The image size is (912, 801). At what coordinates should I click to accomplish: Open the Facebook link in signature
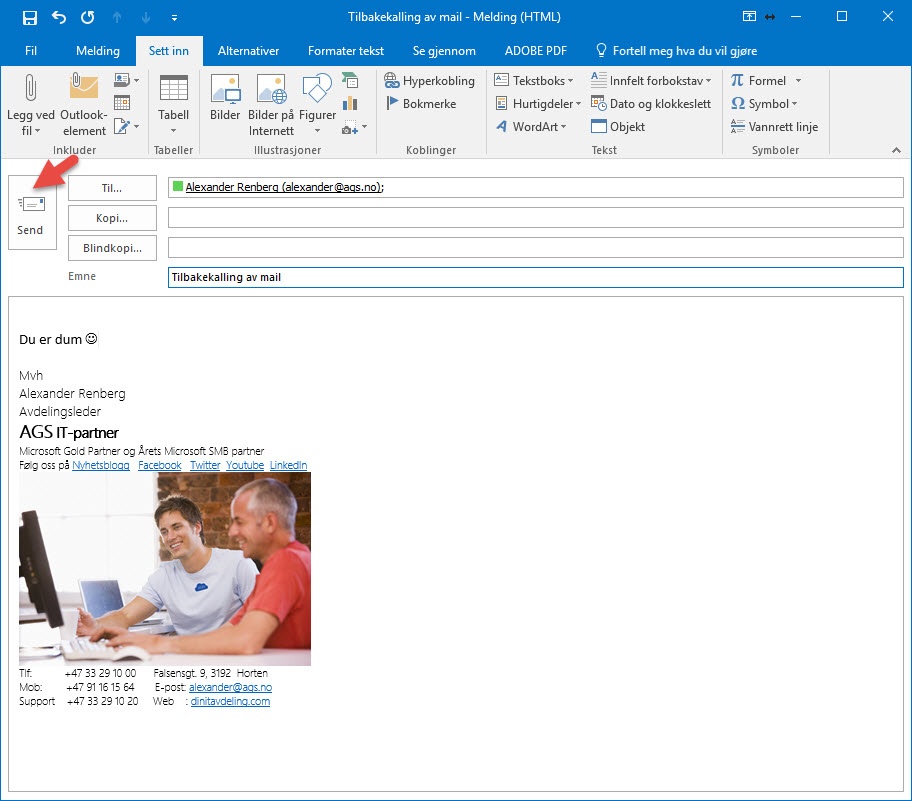tap(160, 465)
